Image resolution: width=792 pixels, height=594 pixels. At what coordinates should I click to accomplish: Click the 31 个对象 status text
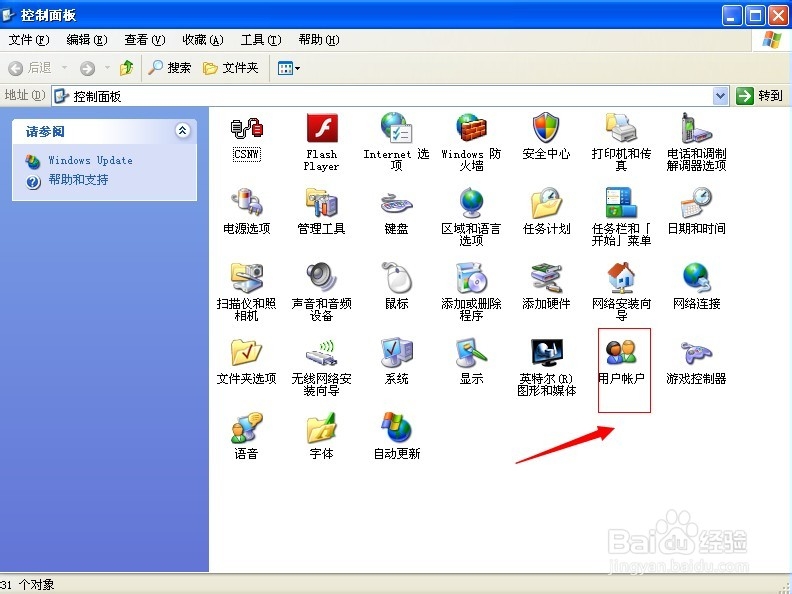(27, 585)
